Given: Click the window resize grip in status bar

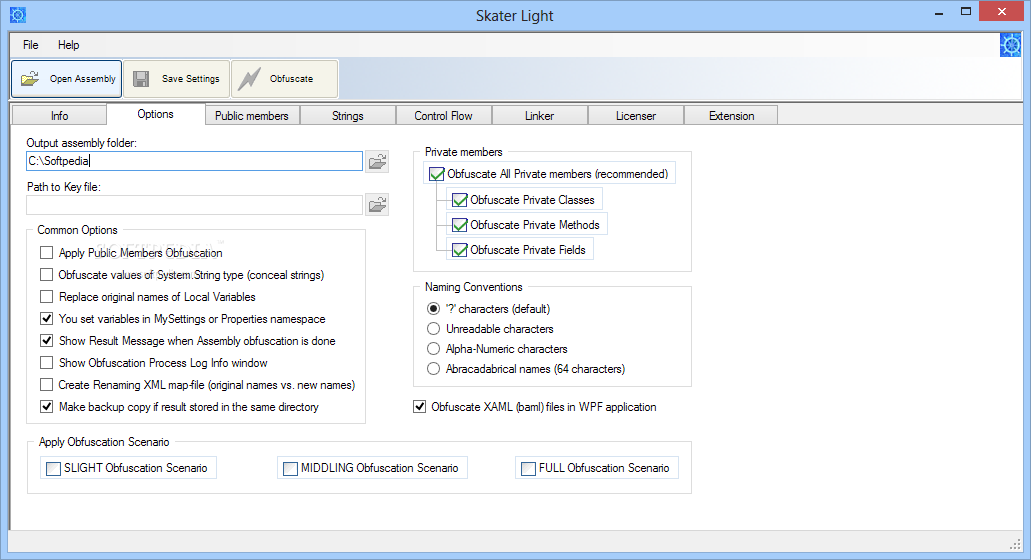Looking at the screenshot, I should [1015, 544].
